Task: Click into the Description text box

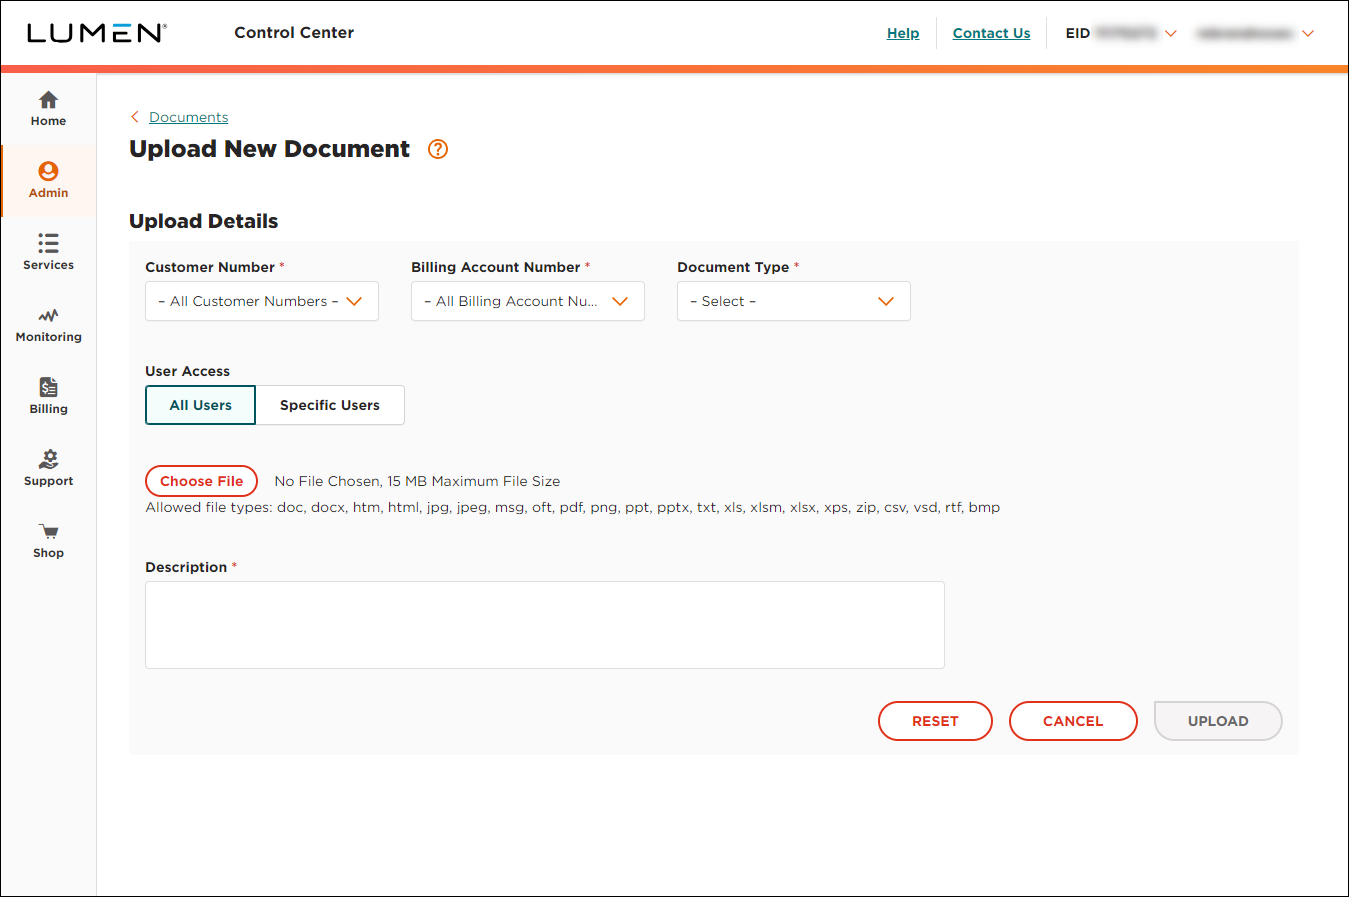Action: pyautogui.click(x=545, y=625)
